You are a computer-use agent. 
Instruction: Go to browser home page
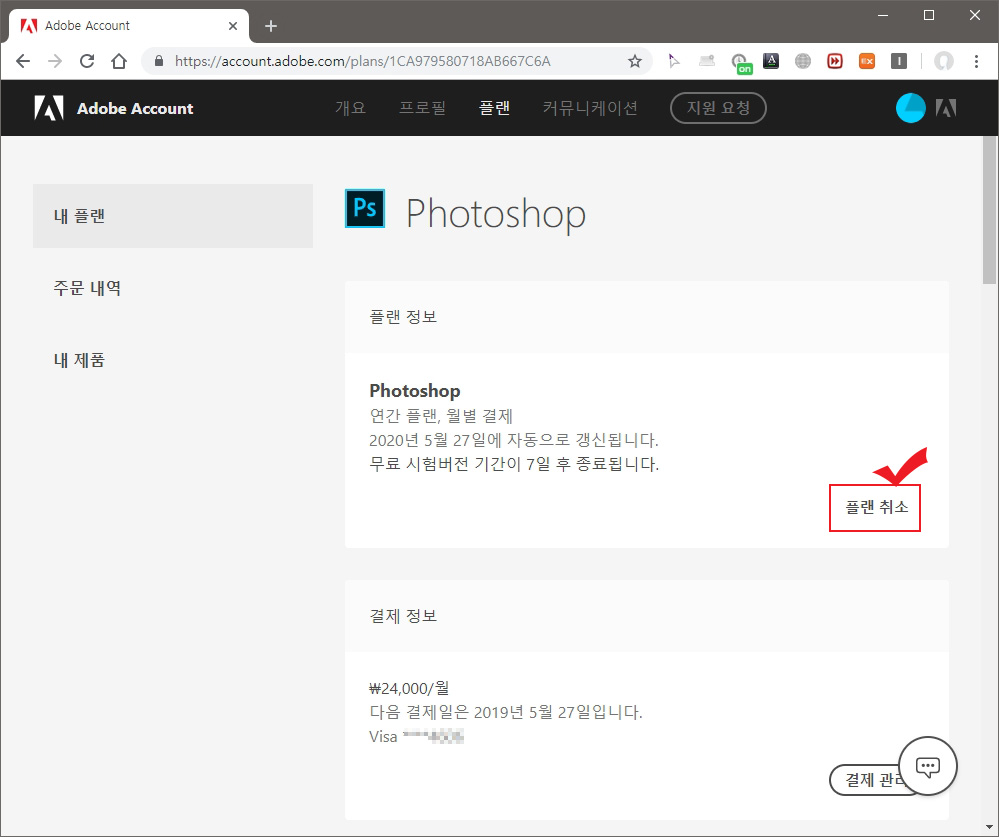(119, 61)
